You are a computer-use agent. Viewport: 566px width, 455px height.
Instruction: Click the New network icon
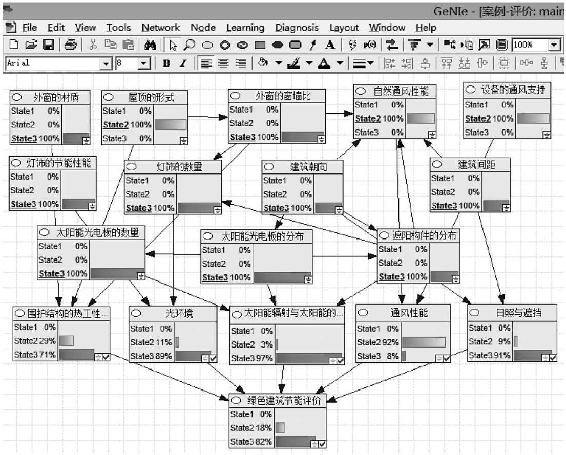point(13,45)
